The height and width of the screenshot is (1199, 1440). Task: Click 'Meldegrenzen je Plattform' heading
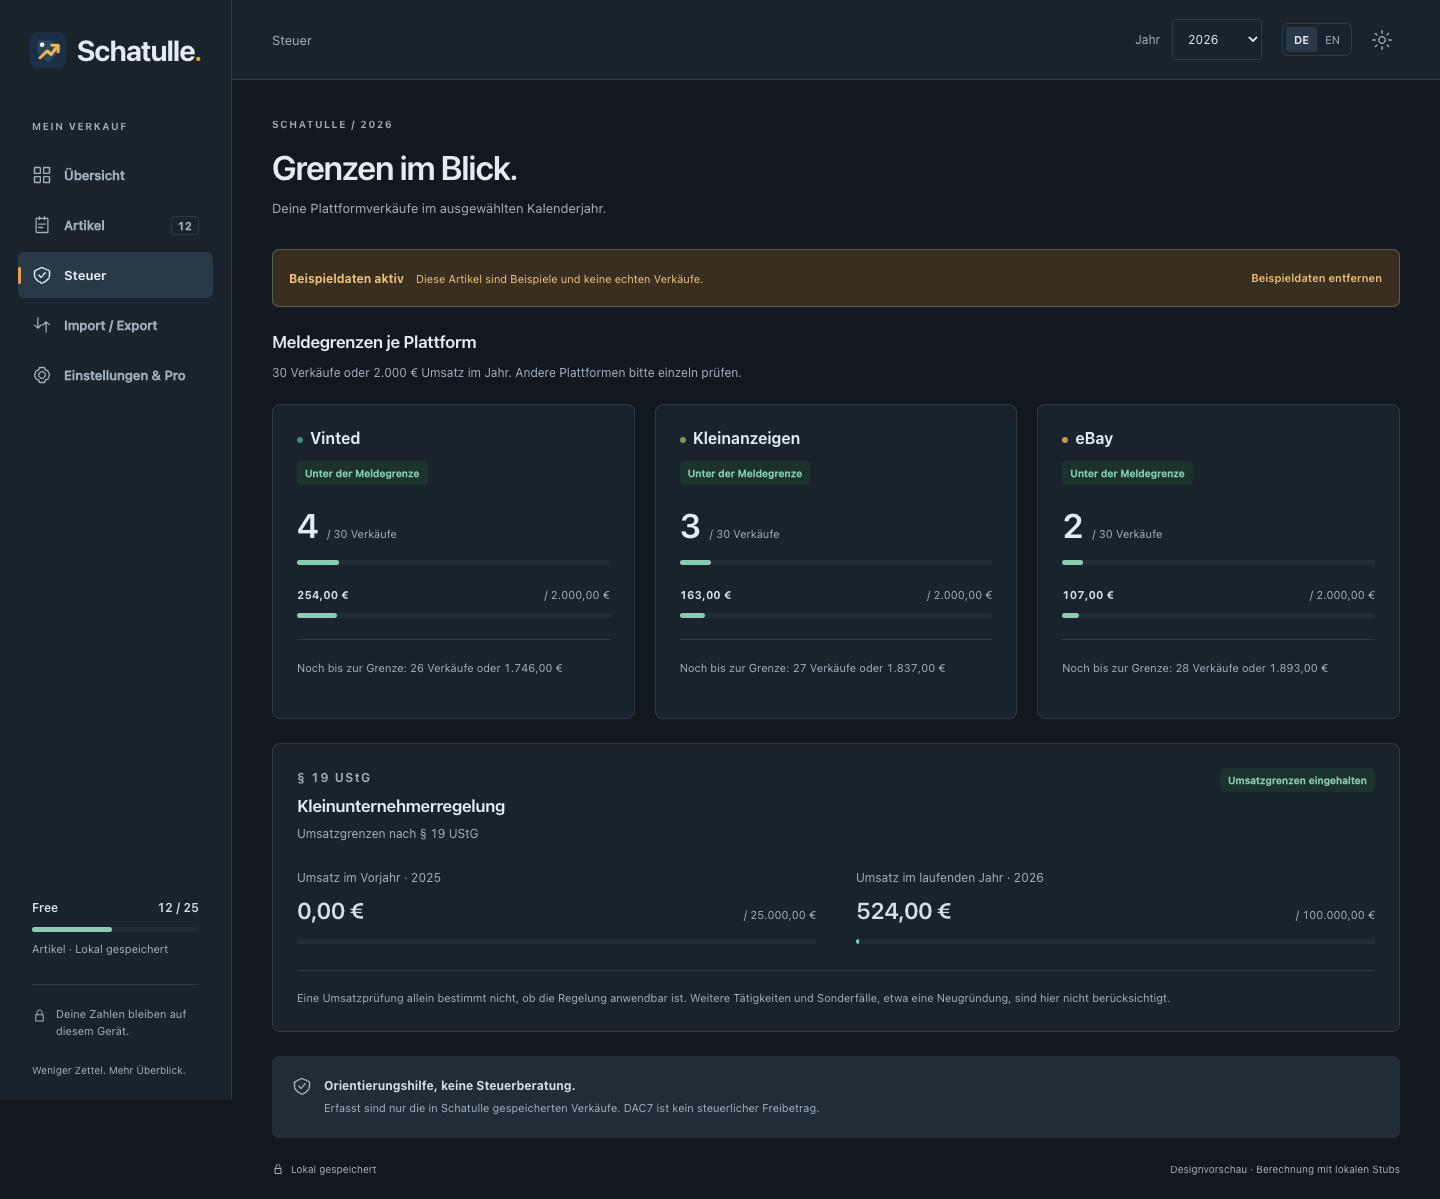[374, 342]
